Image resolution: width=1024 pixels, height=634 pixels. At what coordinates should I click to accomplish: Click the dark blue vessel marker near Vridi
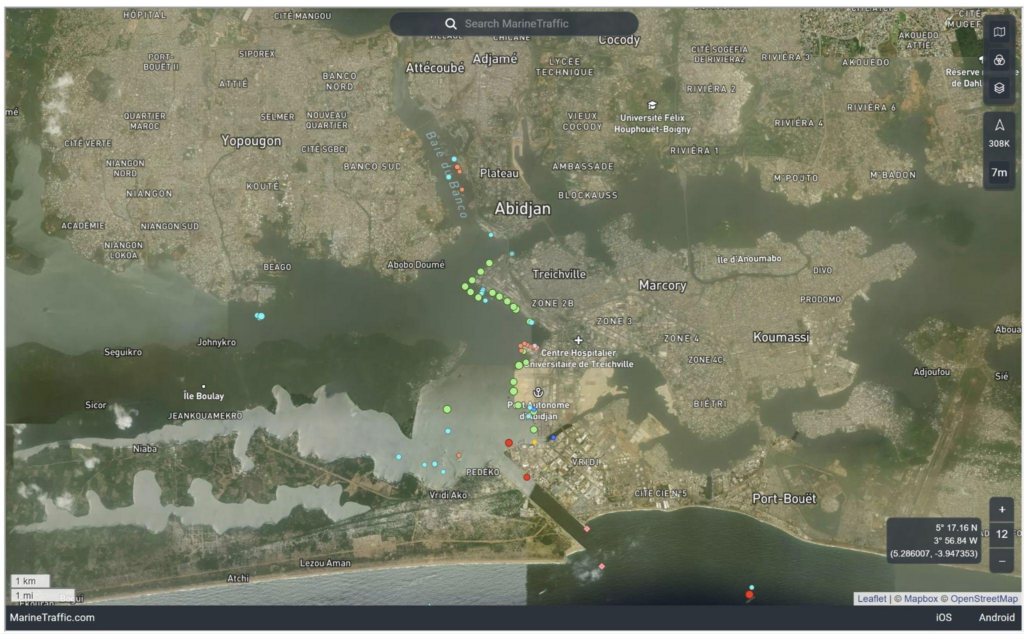point(553,437)
